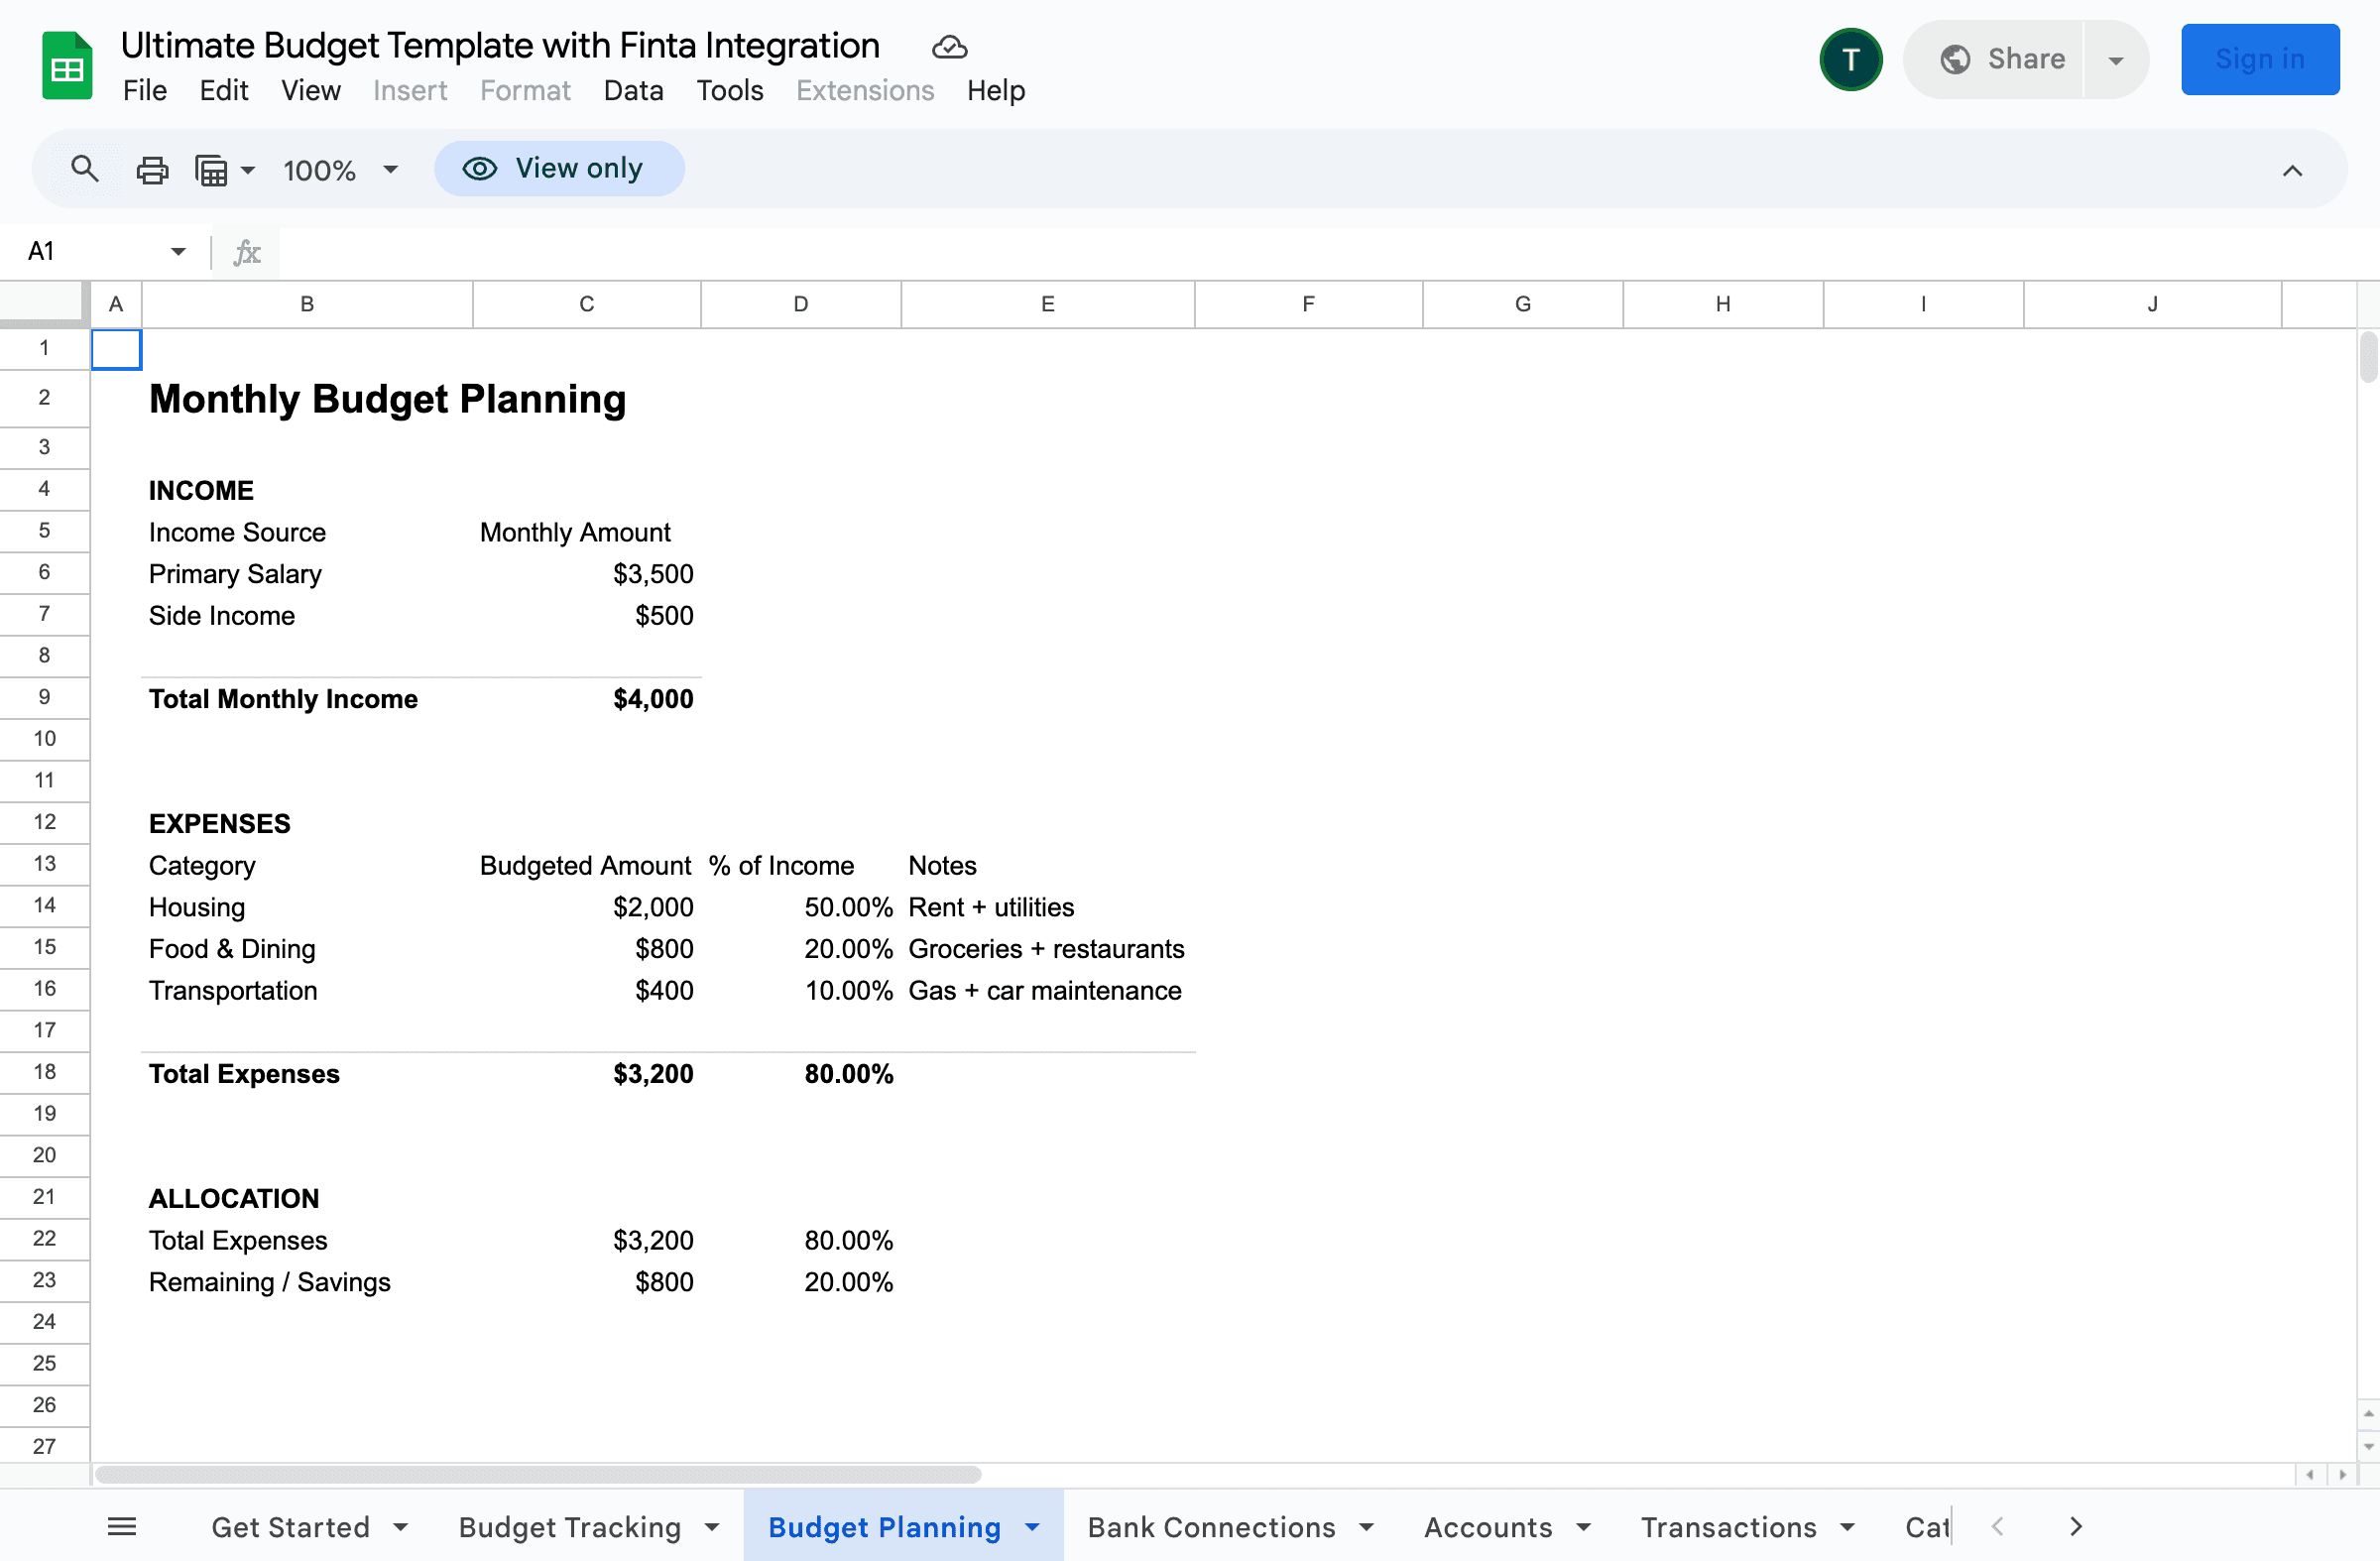
Task: Open the cell name box dropdown
Action: (x=178, y=251)
